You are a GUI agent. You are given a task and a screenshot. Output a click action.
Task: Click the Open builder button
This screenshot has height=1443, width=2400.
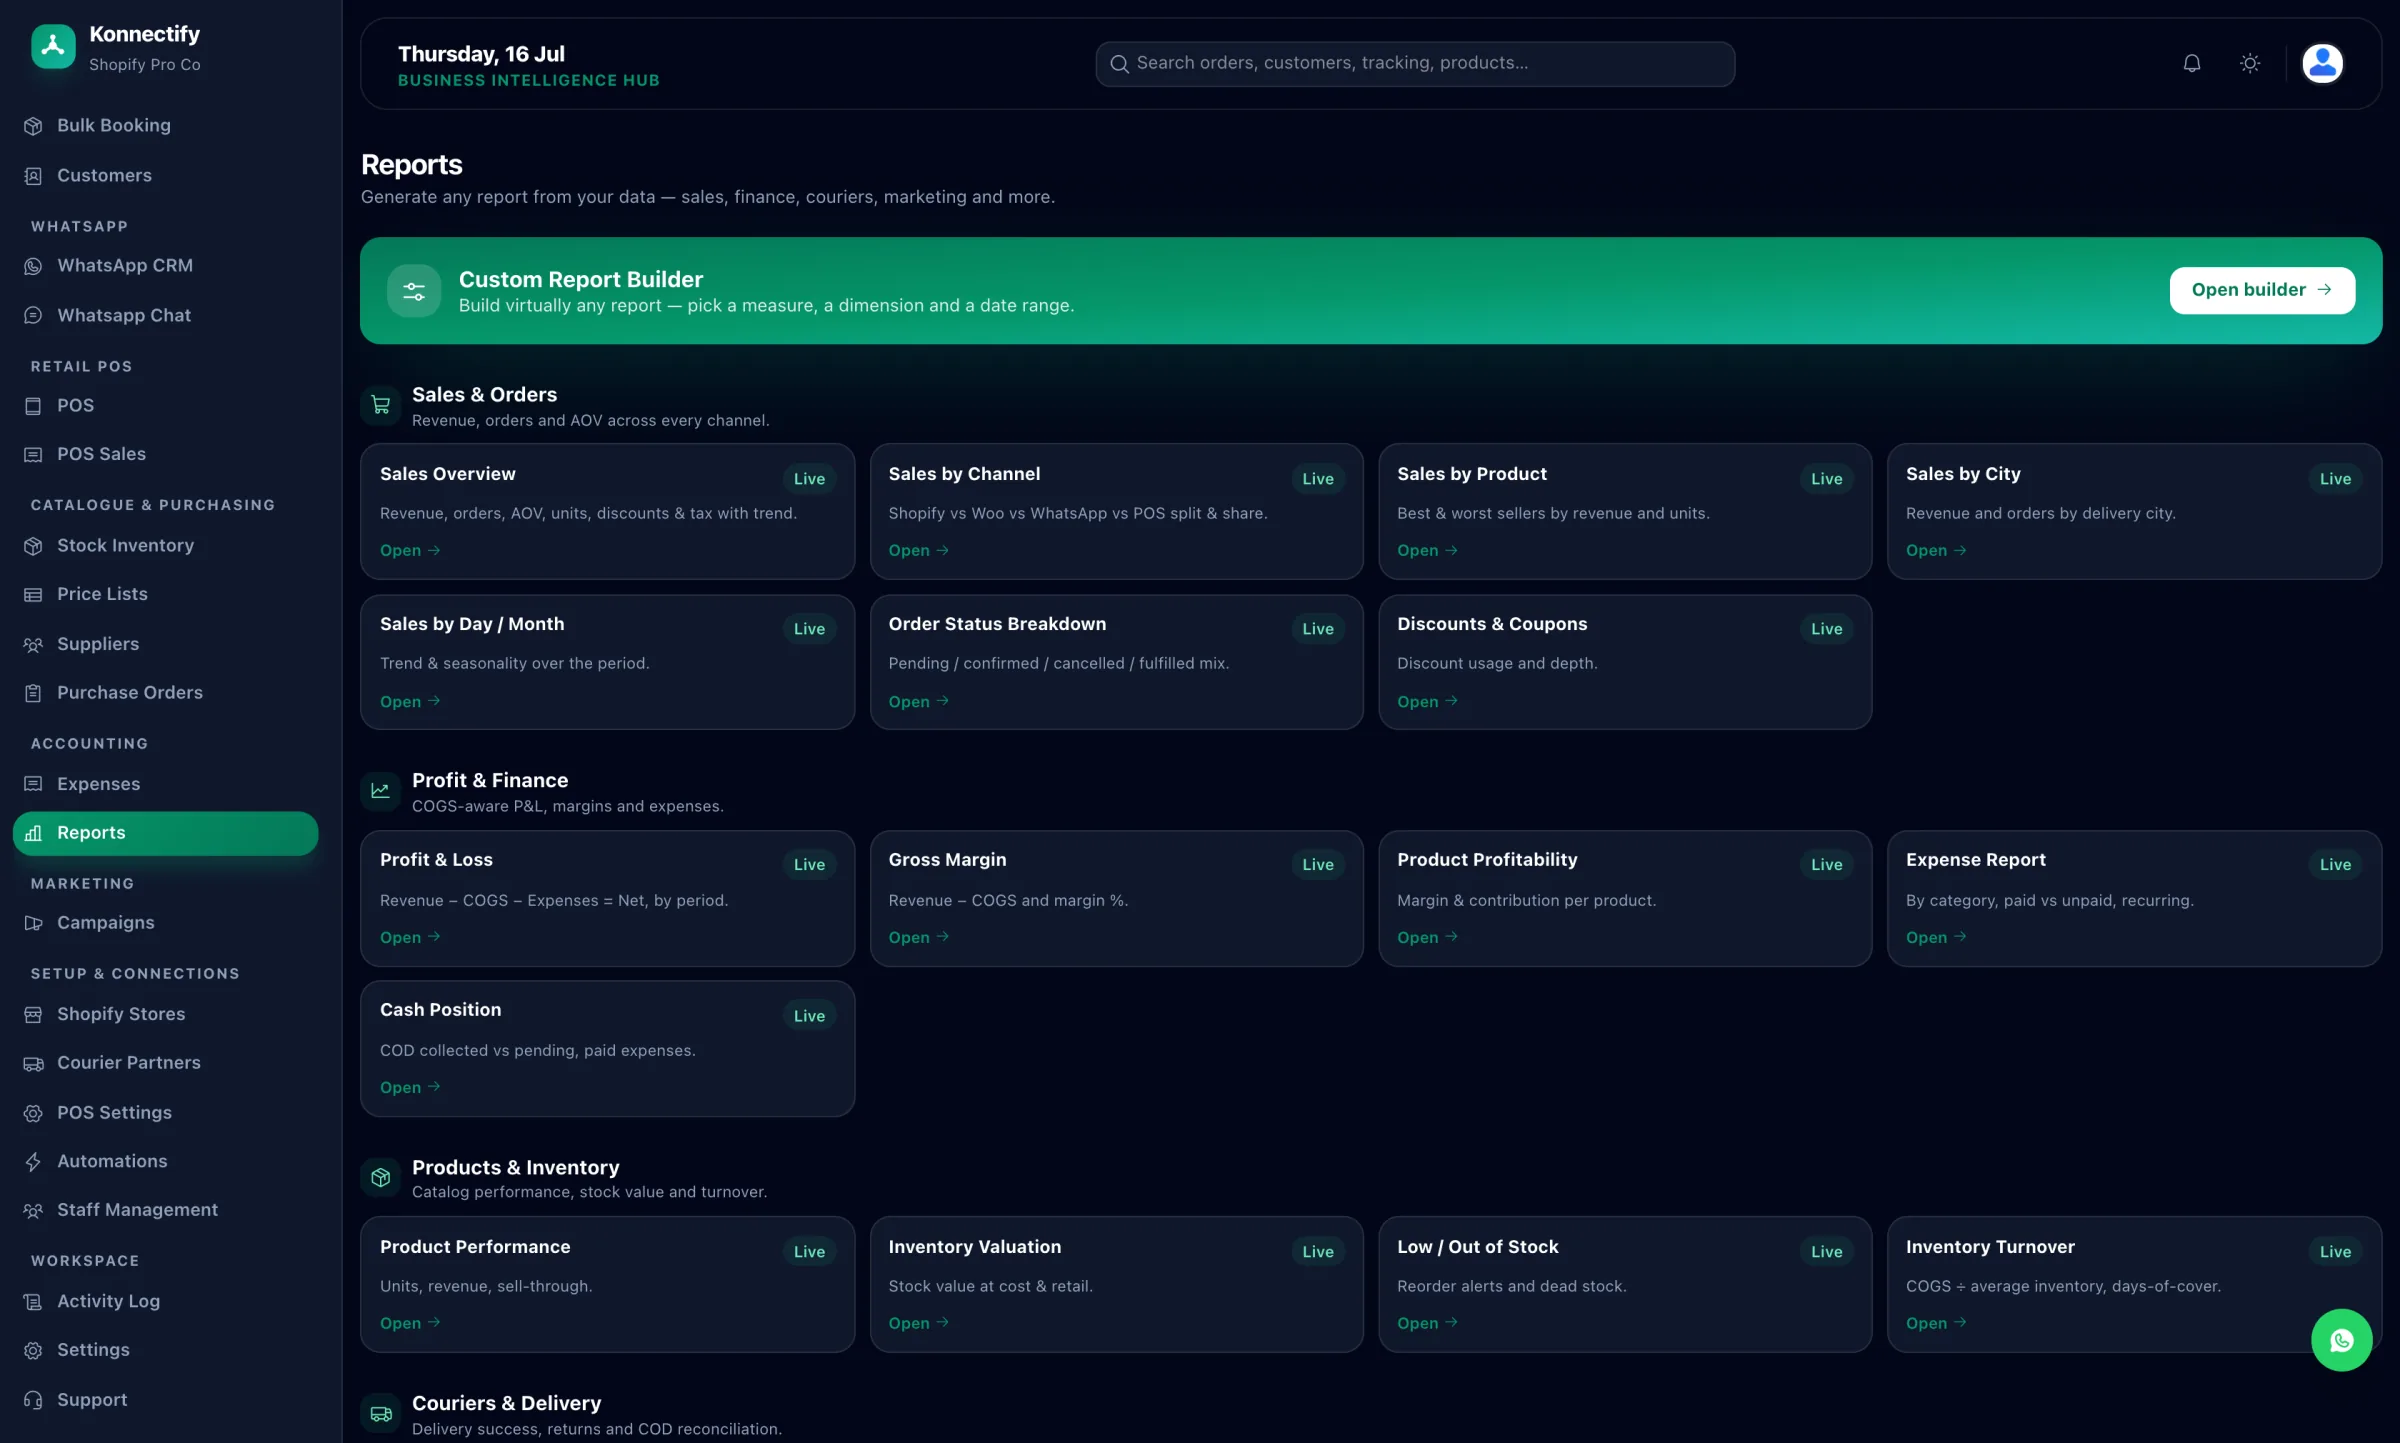(x=2262, y=290)
